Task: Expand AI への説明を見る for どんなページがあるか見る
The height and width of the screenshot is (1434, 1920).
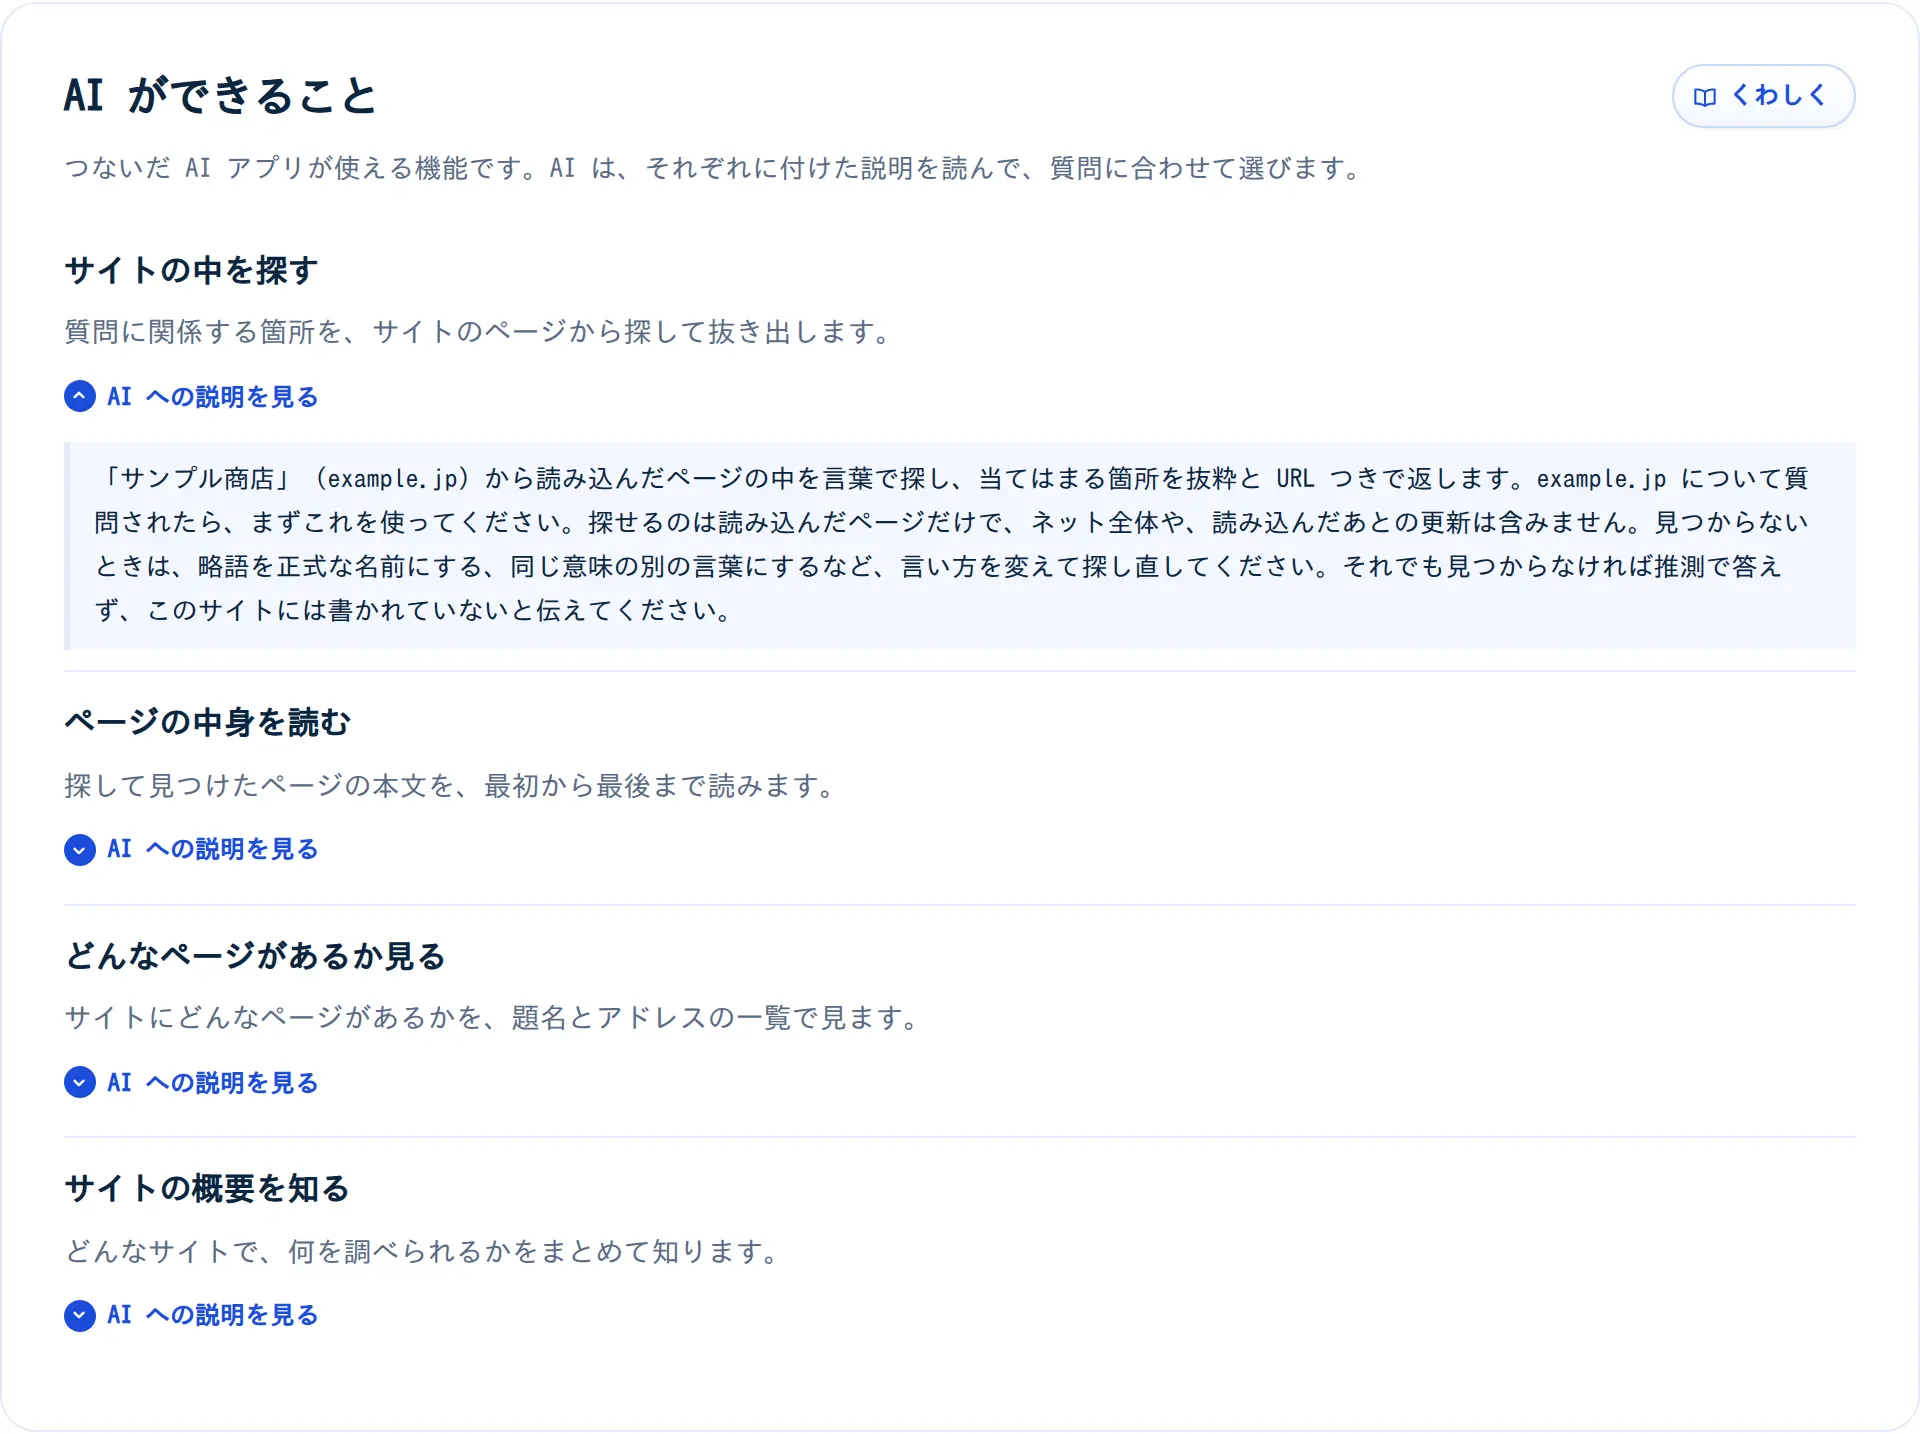Action: [x=191, y=1082]
